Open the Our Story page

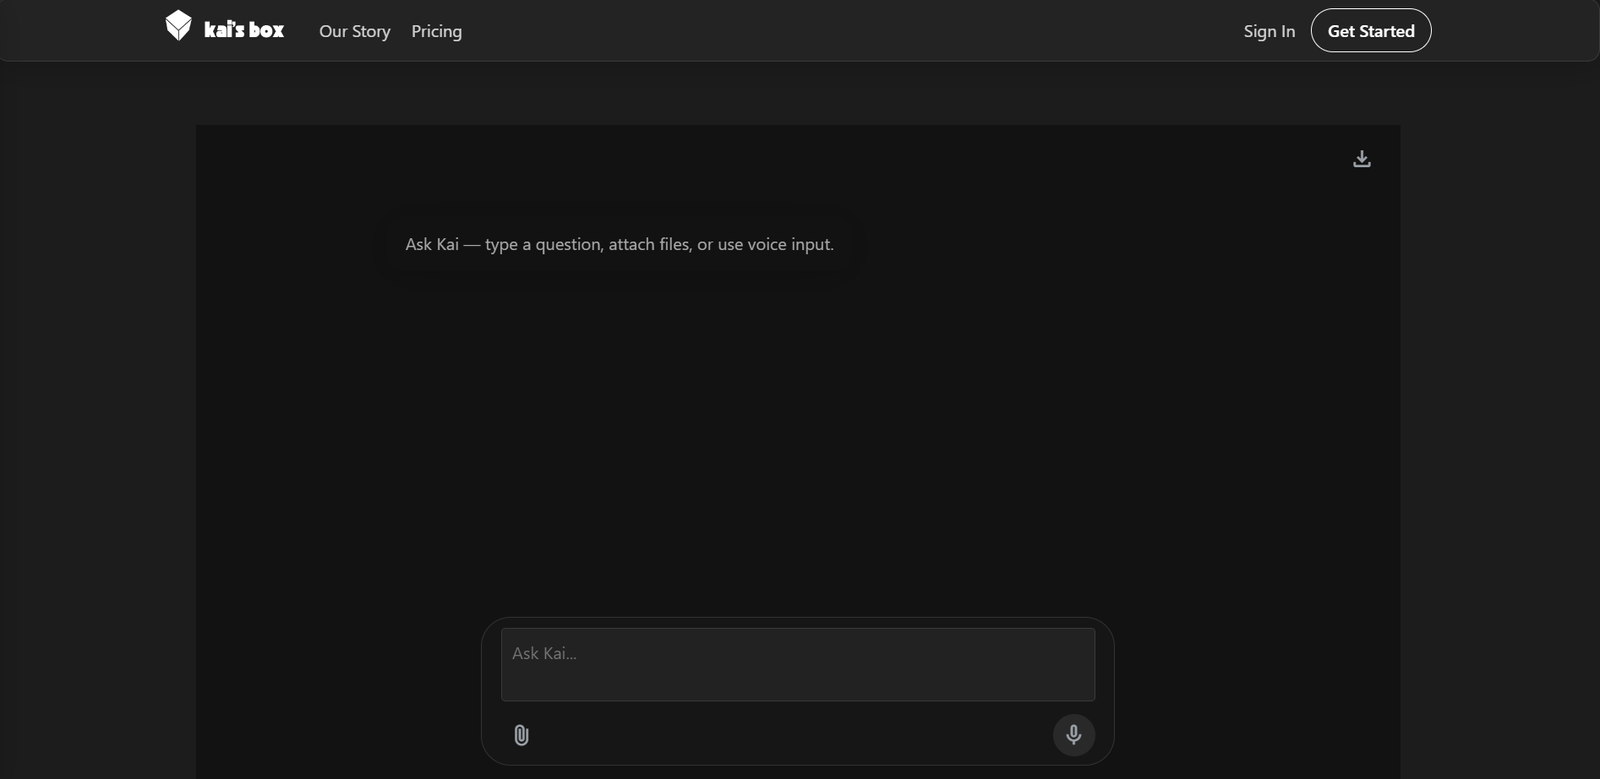[354, 31]
